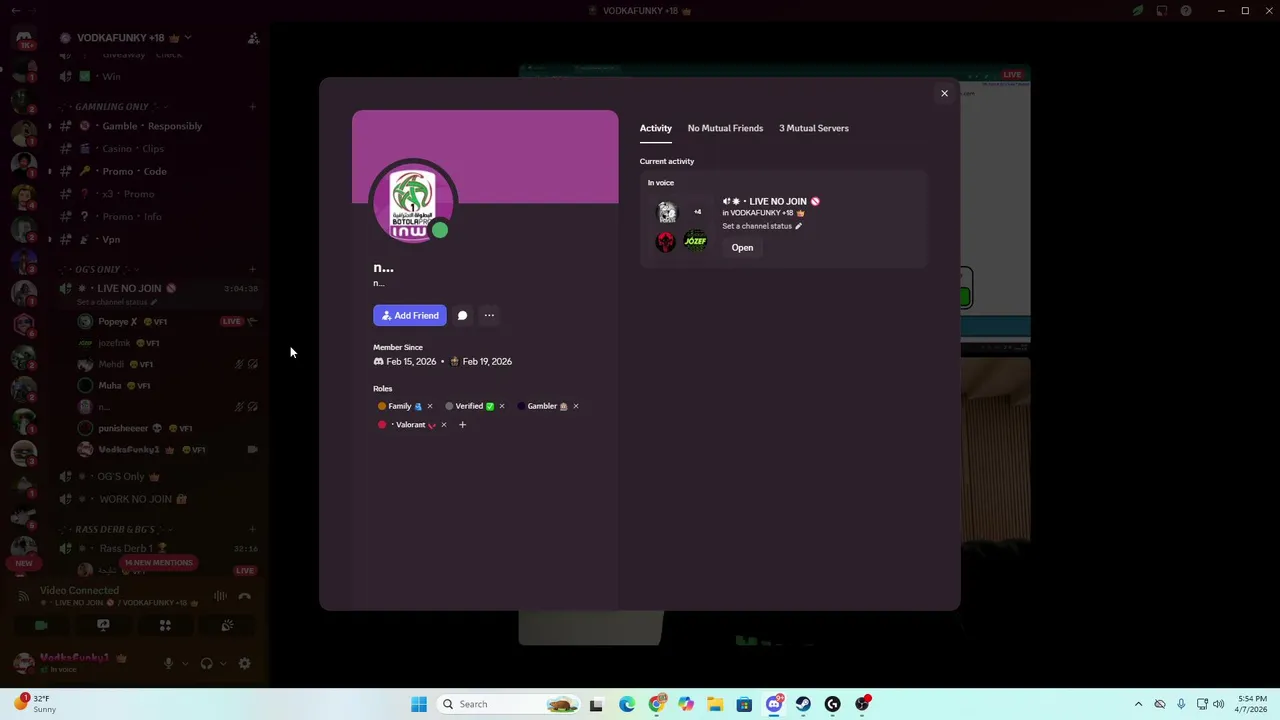Switch to No Mutual Friends tab
The image size is (1280, 720).
tap(725, 128)
